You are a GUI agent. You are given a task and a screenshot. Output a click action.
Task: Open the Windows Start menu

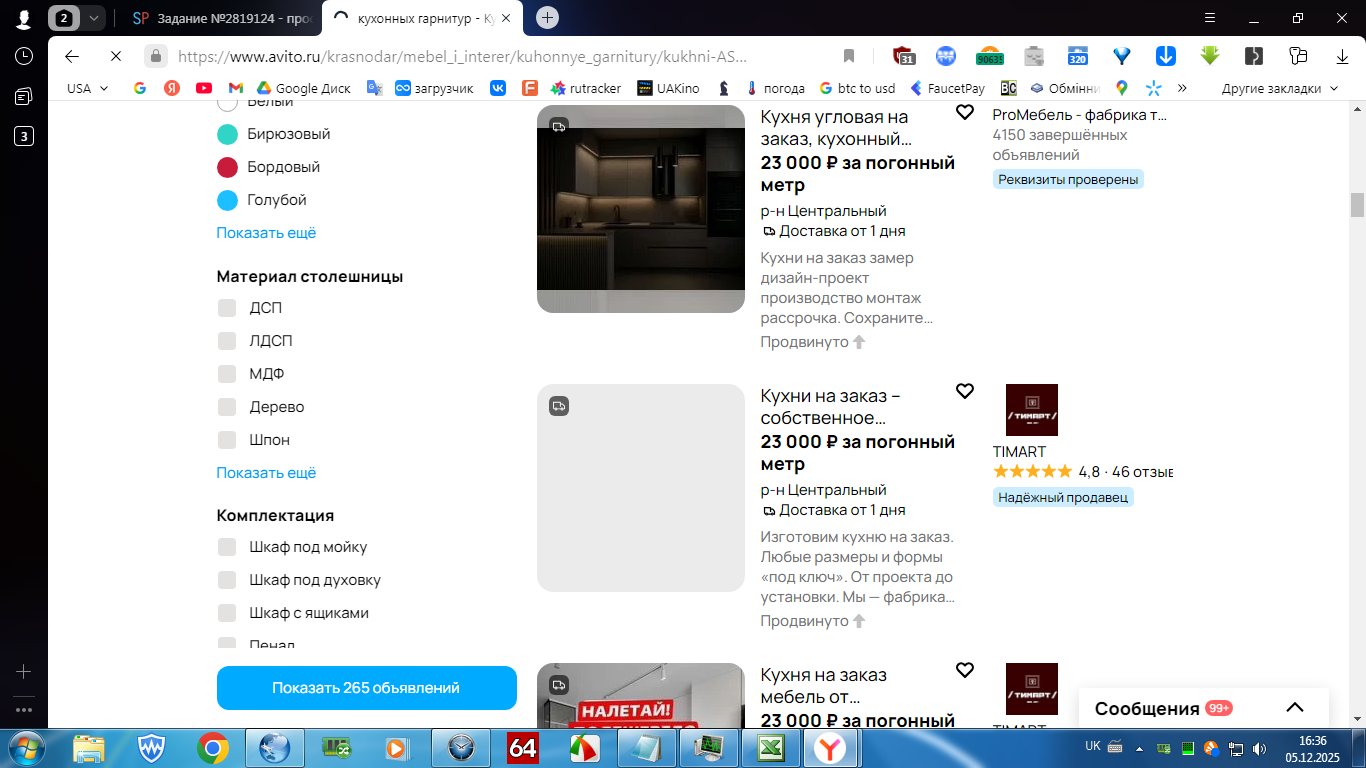25,747
